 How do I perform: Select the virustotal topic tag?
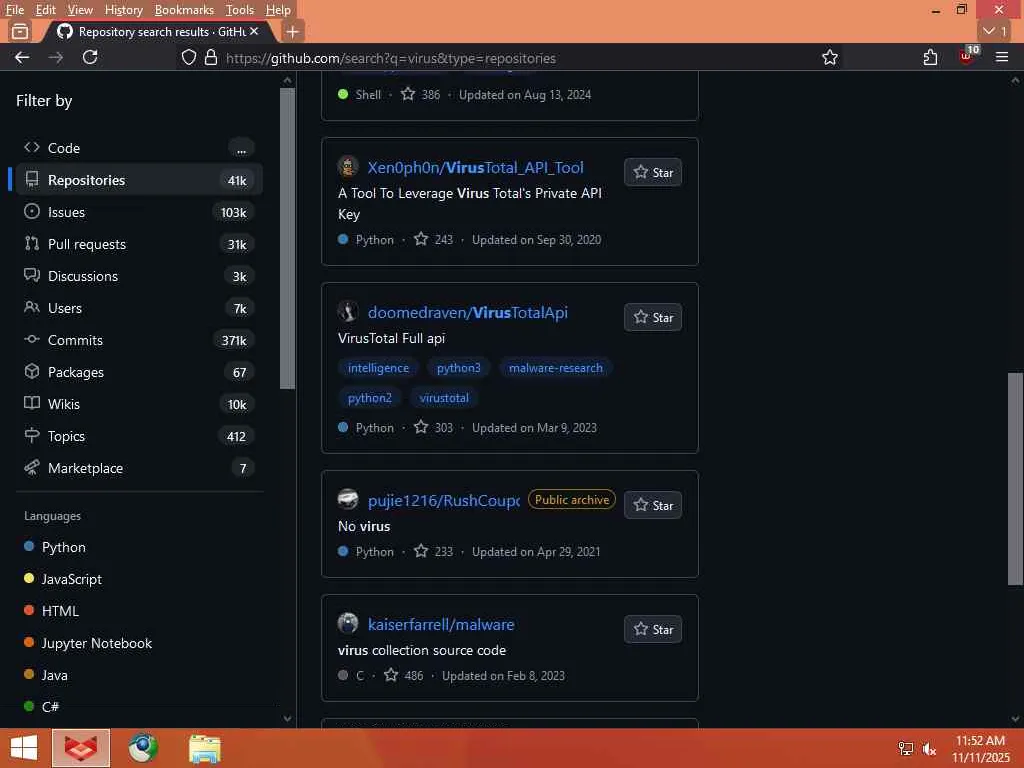point(444,398)
